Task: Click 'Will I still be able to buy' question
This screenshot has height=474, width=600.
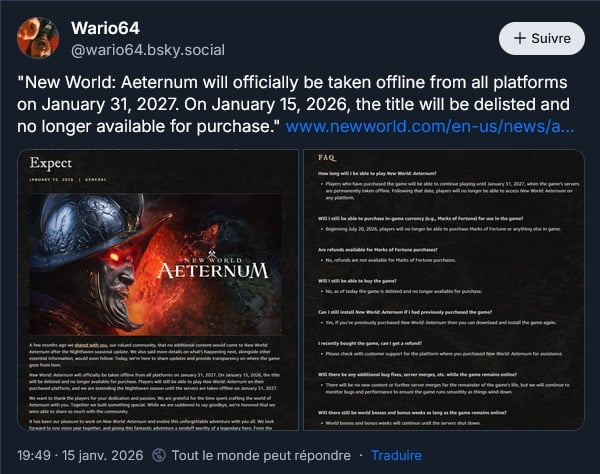Action: click(x=365, y=280)
